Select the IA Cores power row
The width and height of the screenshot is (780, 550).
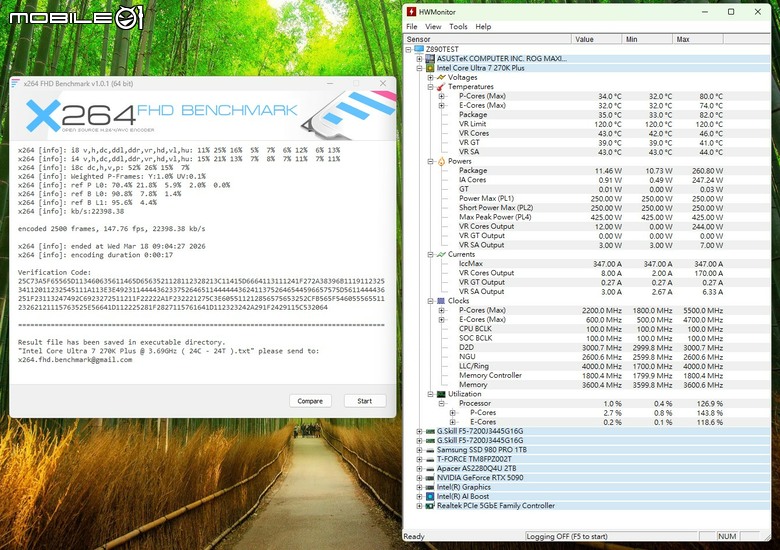[588, 180]
